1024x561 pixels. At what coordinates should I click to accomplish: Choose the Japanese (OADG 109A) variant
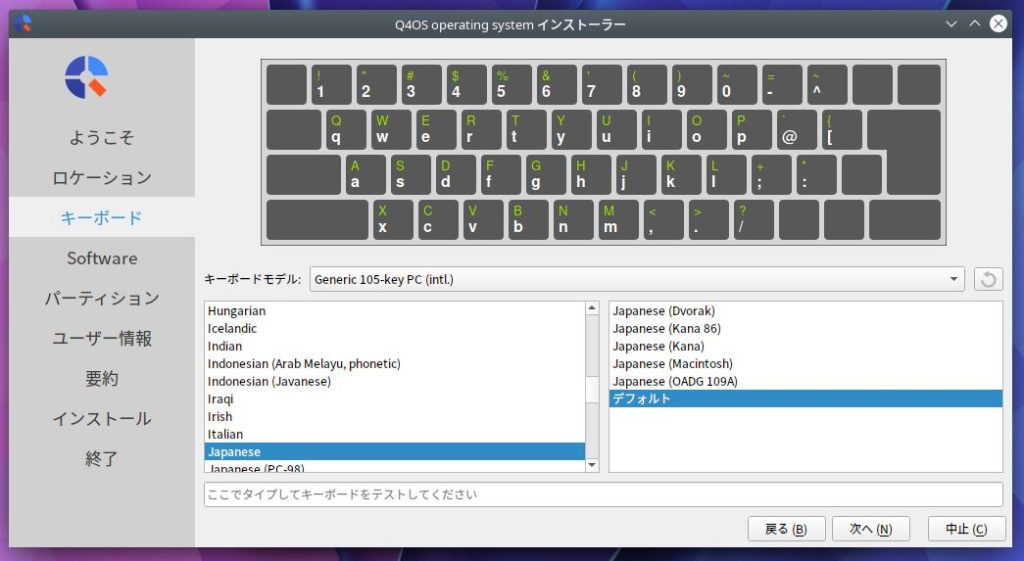[x=805, y=381]
